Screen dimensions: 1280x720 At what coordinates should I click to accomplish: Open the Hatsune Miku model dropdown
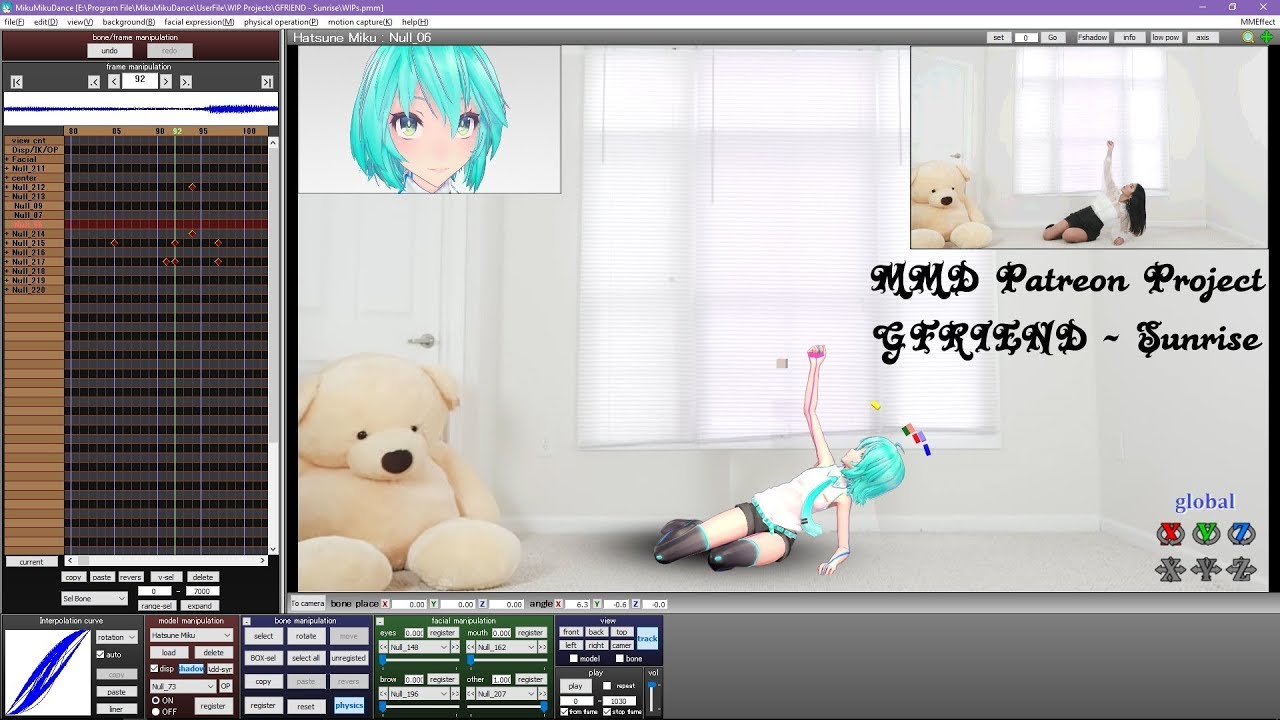pyautogui.click(x=191, y=635)
